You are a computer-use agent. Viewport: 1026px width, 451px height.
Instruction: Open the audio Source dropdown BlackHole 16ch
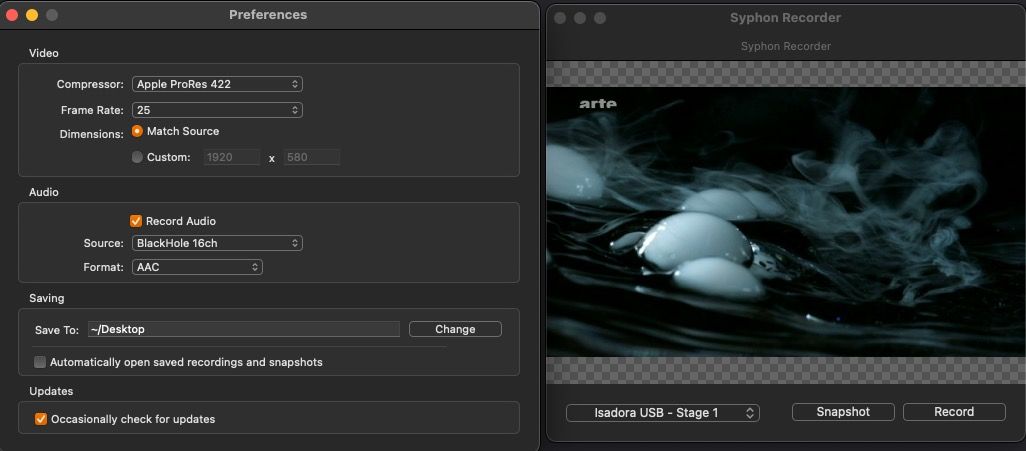tap(217, 243)
